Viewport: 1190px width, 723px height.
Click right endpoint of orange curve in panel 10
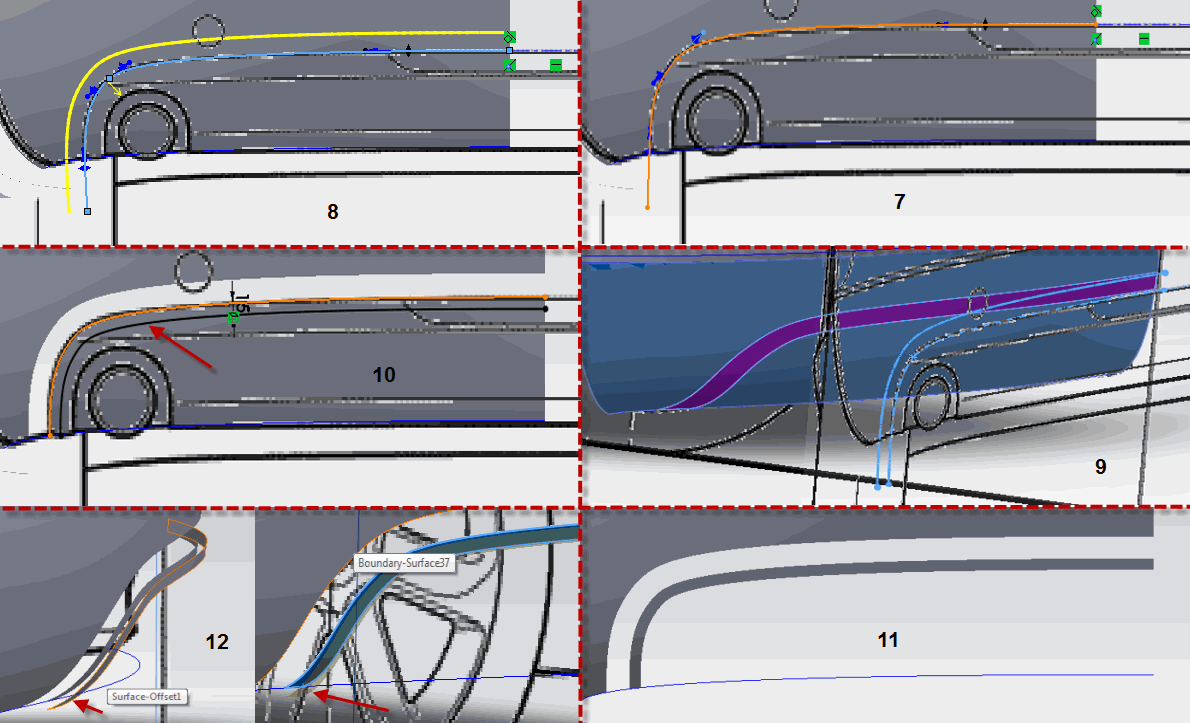point(544,297)
